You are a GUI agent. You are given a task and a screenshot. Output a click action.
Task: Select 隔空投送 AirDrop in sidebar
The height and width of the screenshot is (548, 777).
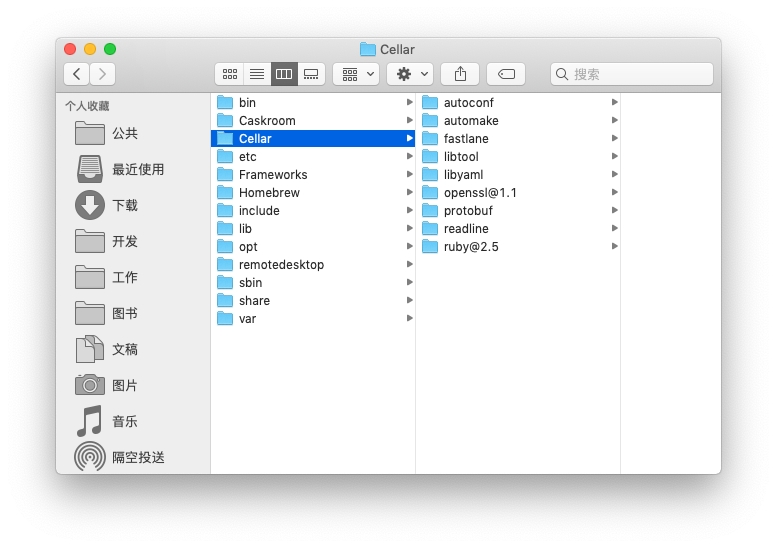[137, 458]
